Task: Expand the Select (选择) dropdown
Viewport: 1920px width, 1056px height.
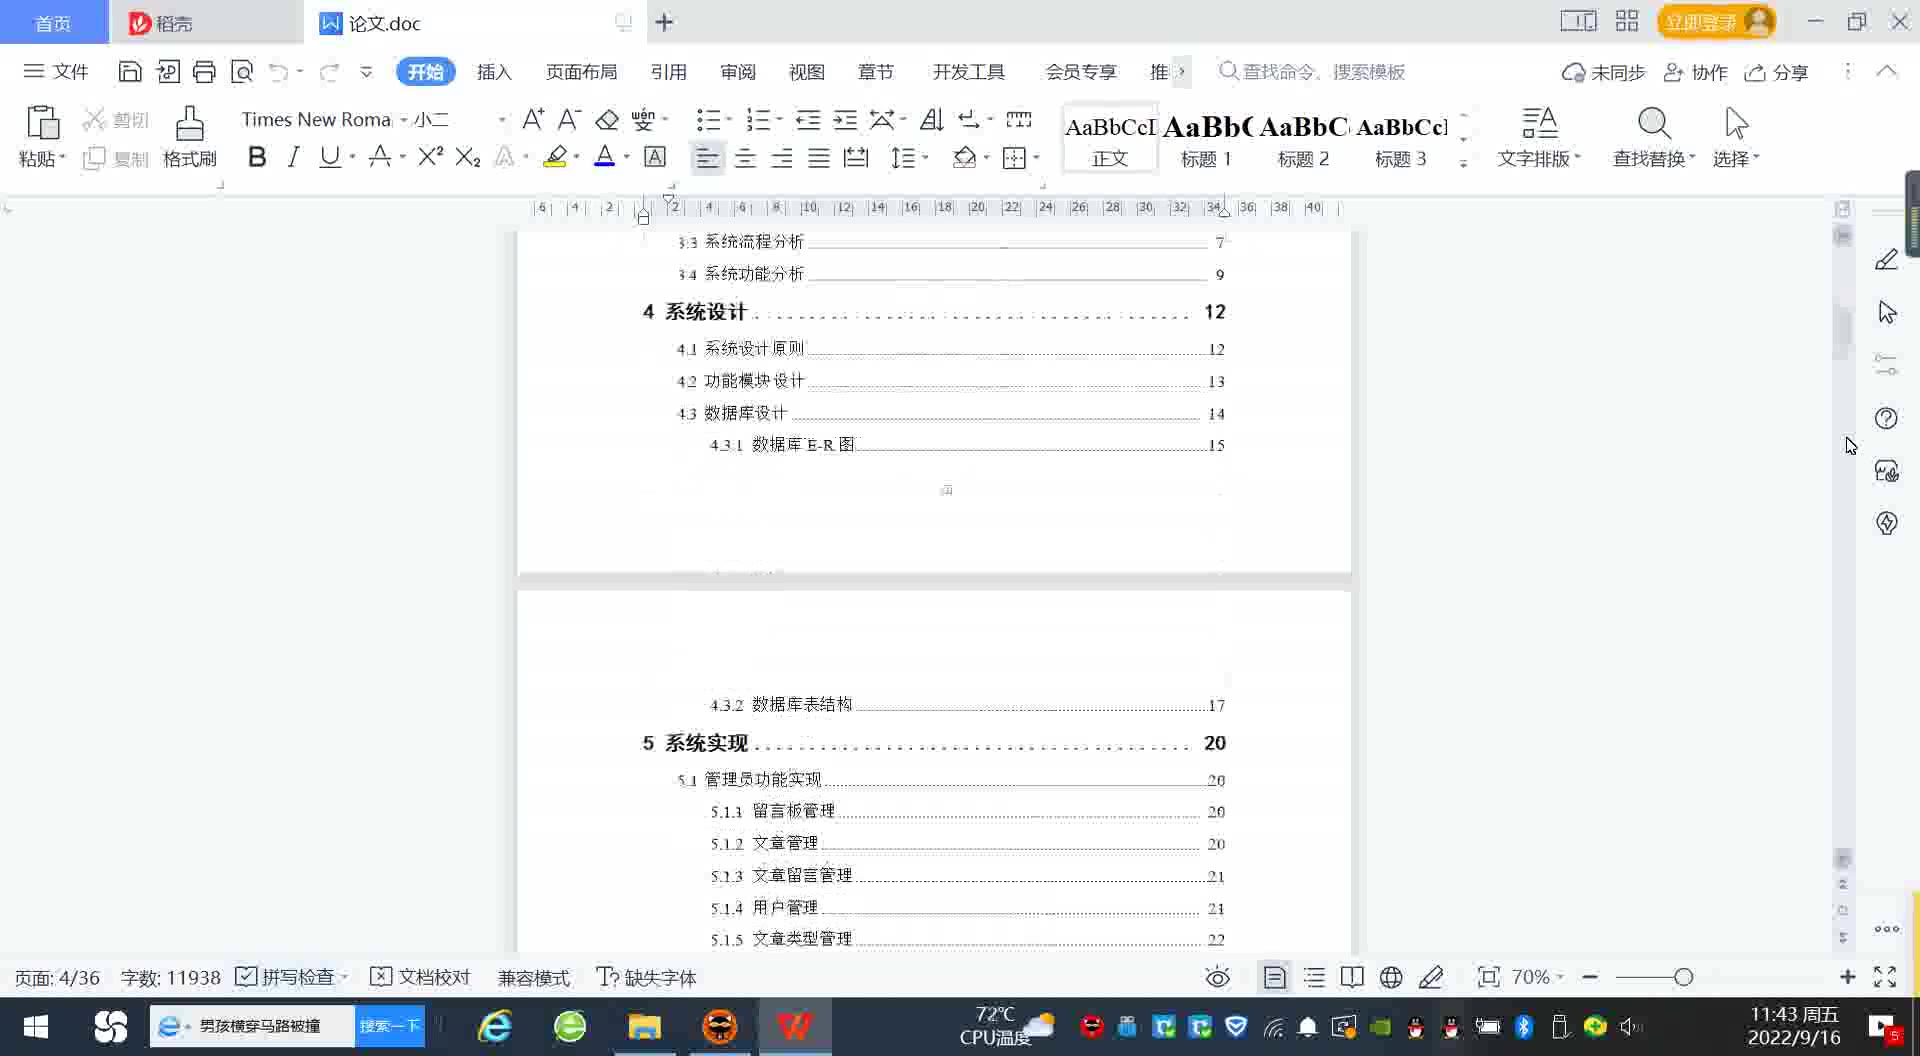Action: coord(1756,158)
